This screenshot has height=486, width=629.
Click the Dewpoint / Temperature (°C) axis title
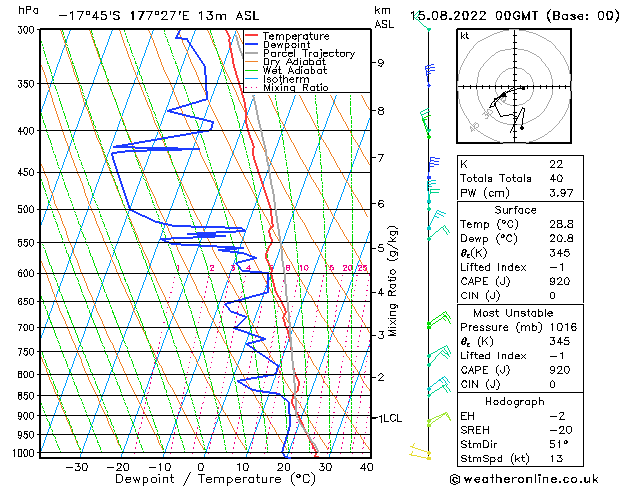pyautogui.click(x=216, y=479)
